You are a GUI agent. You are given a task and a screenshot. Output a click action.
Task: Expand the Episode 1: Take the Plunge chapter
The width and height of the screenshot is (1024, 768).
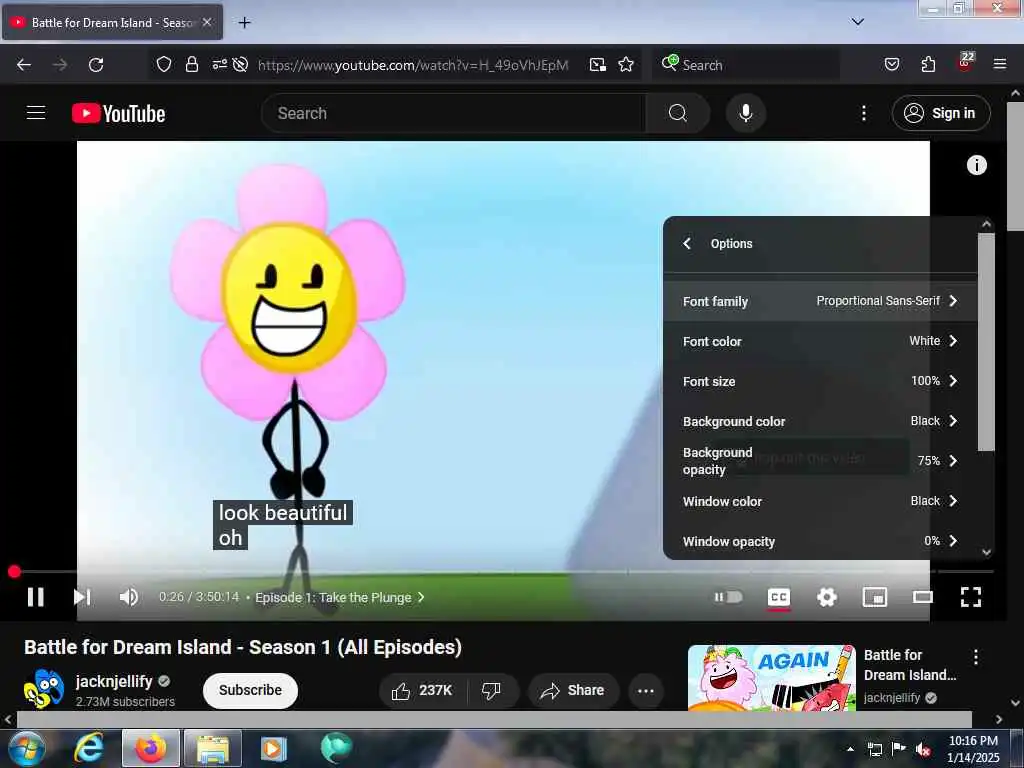[x=340, y=598]
